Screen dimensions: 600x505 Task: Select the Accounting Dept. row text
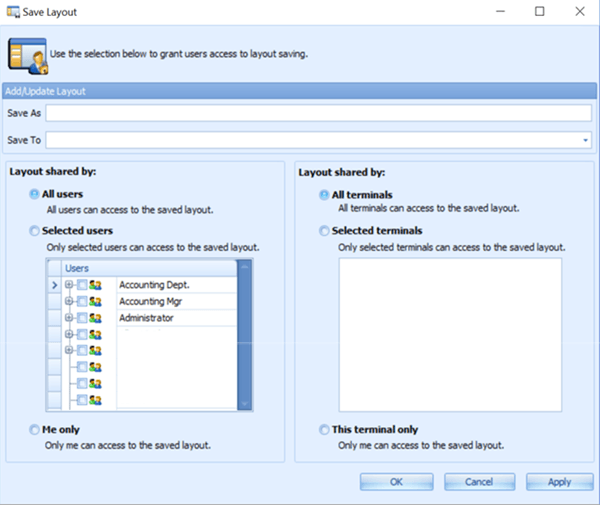click(x=154, y=285)
